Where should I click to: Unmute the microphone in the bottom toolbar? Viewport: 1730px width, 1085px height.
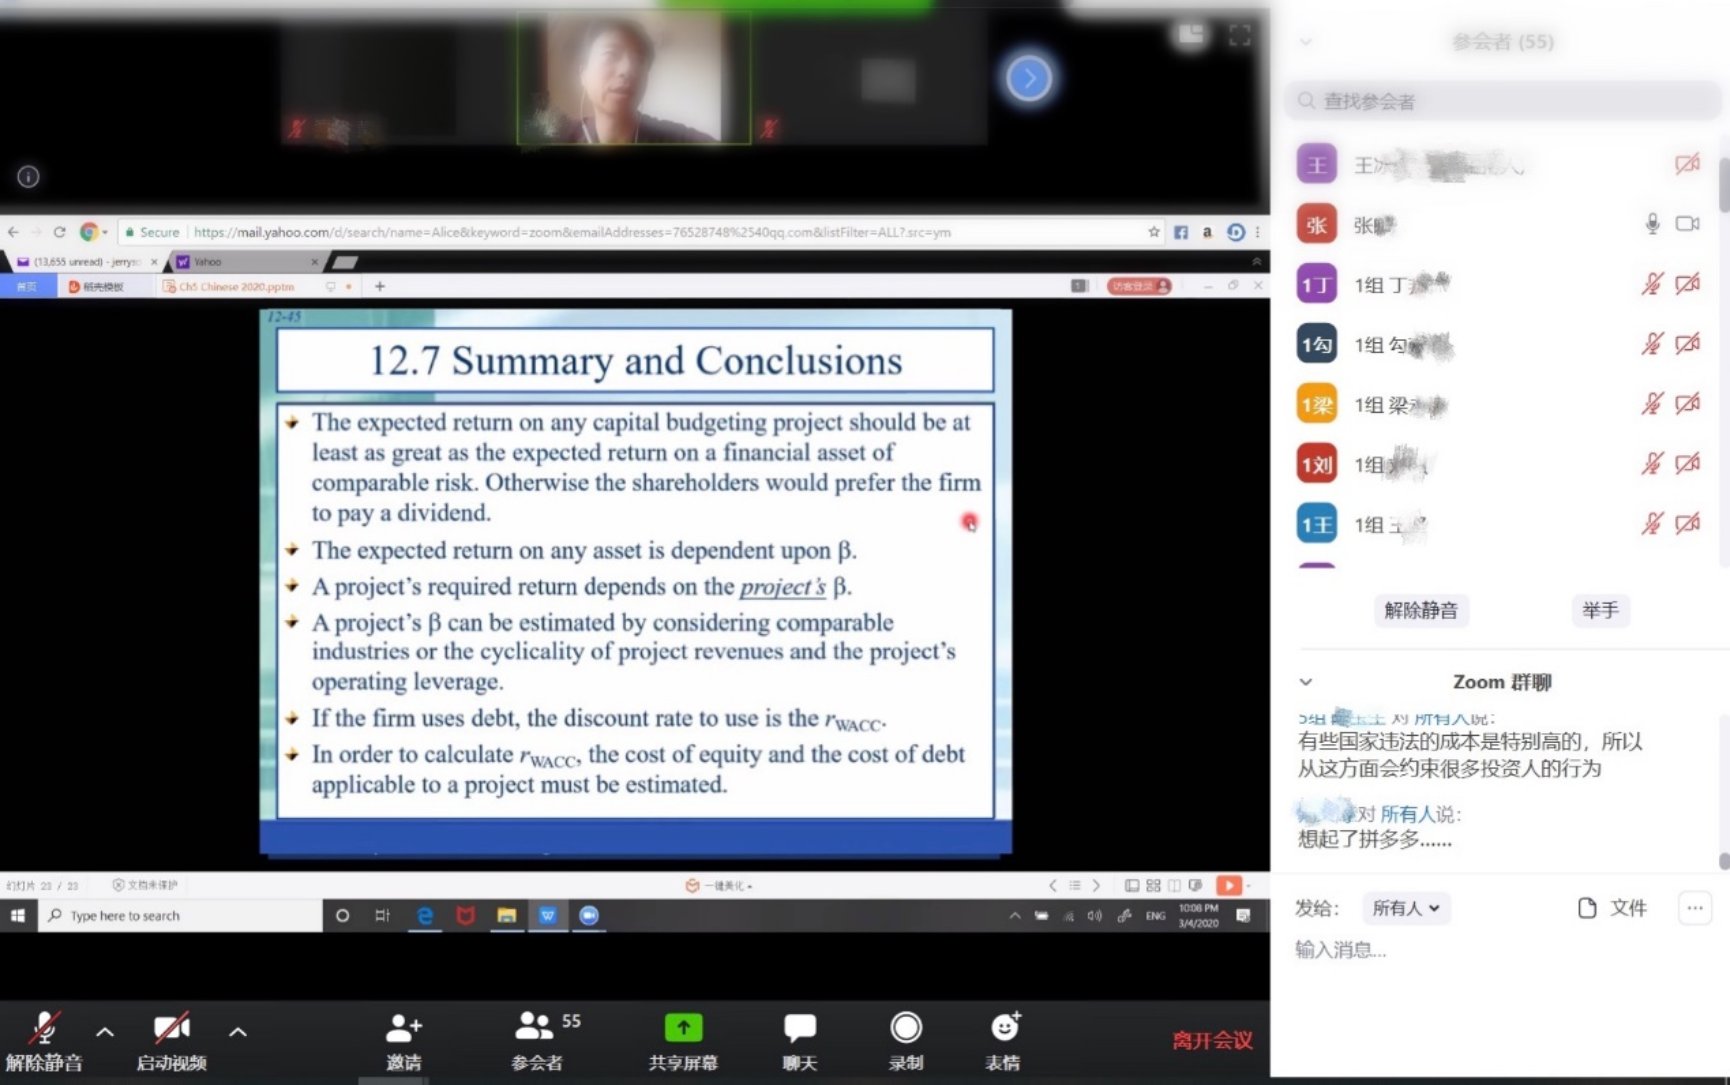tap(43, 1029)
